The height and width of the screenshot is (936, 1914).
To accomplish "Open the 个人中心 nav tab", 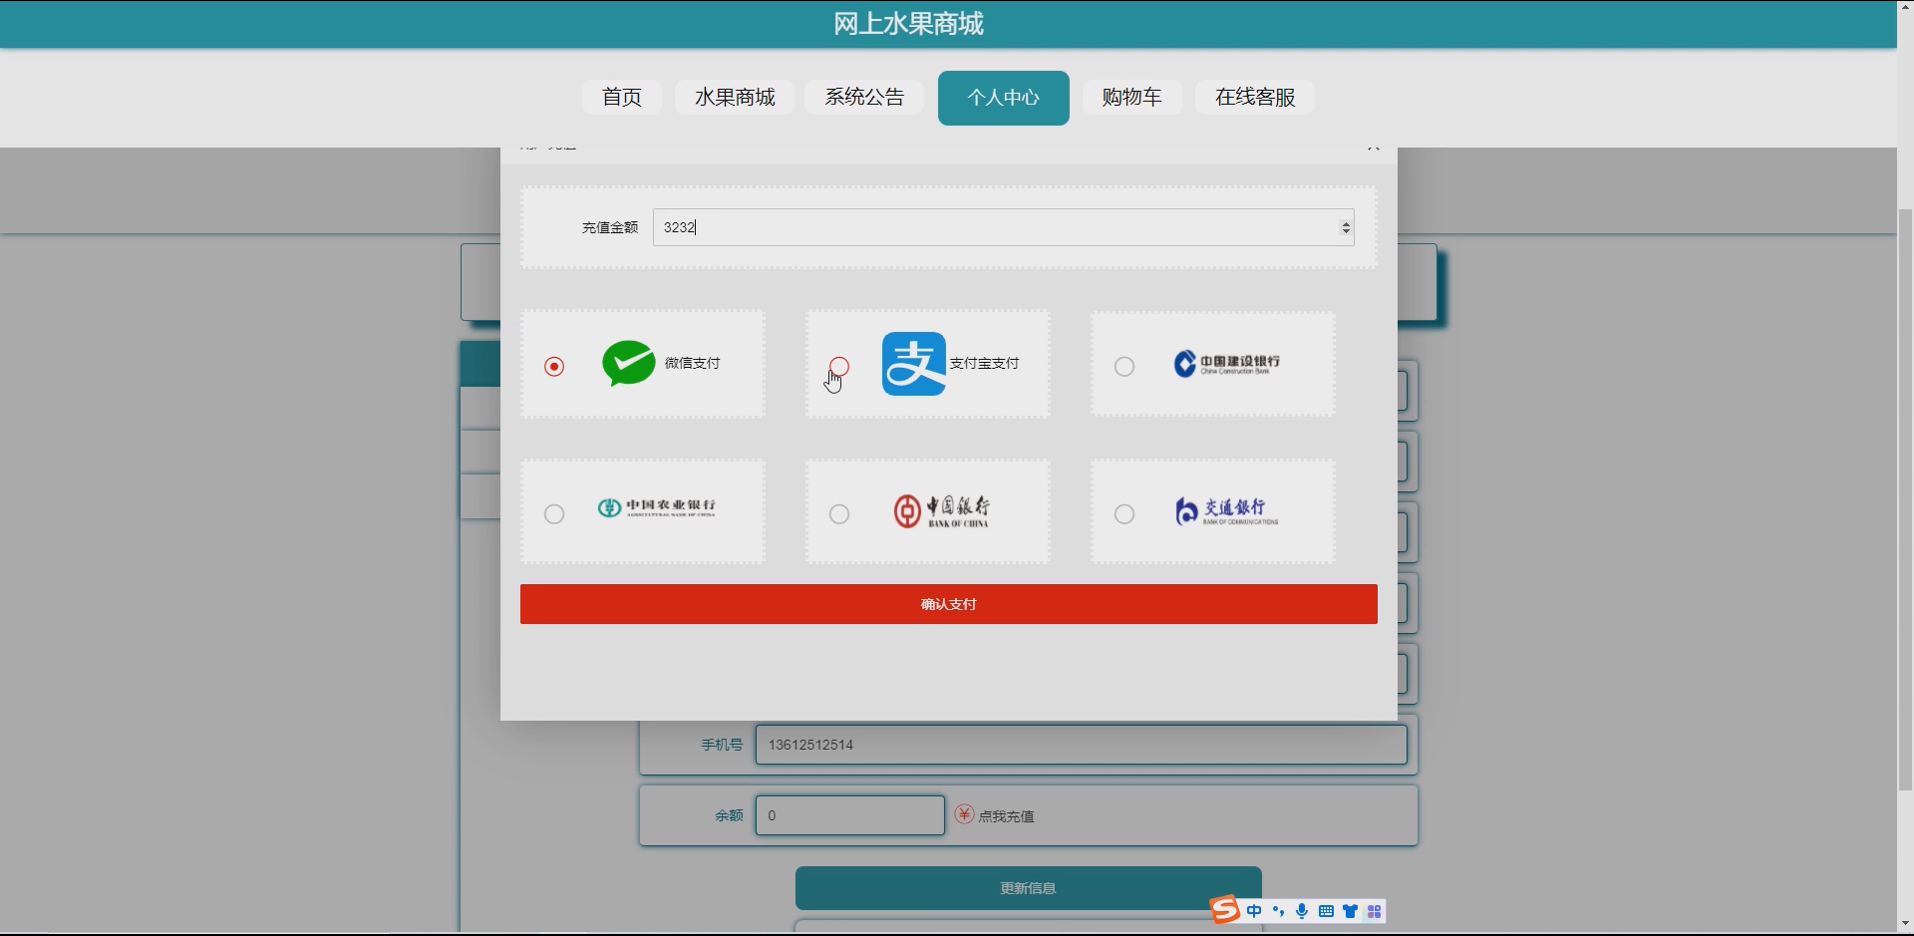I will pyautogui.click(x=1003, y=98).
